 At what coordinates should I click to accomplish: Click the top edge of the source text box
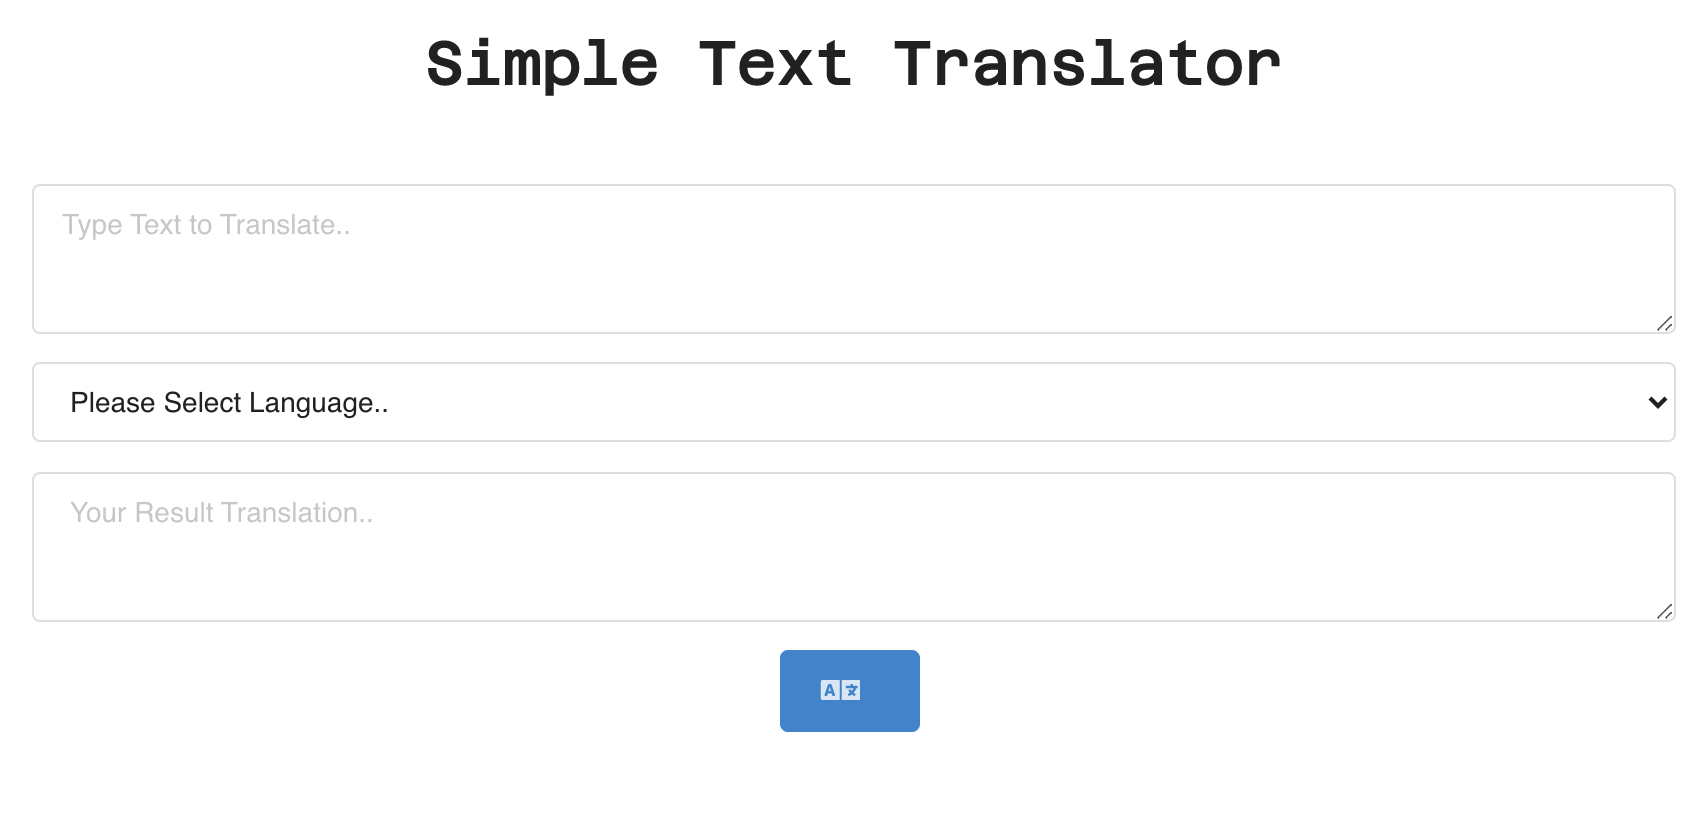tap(850, 188)
